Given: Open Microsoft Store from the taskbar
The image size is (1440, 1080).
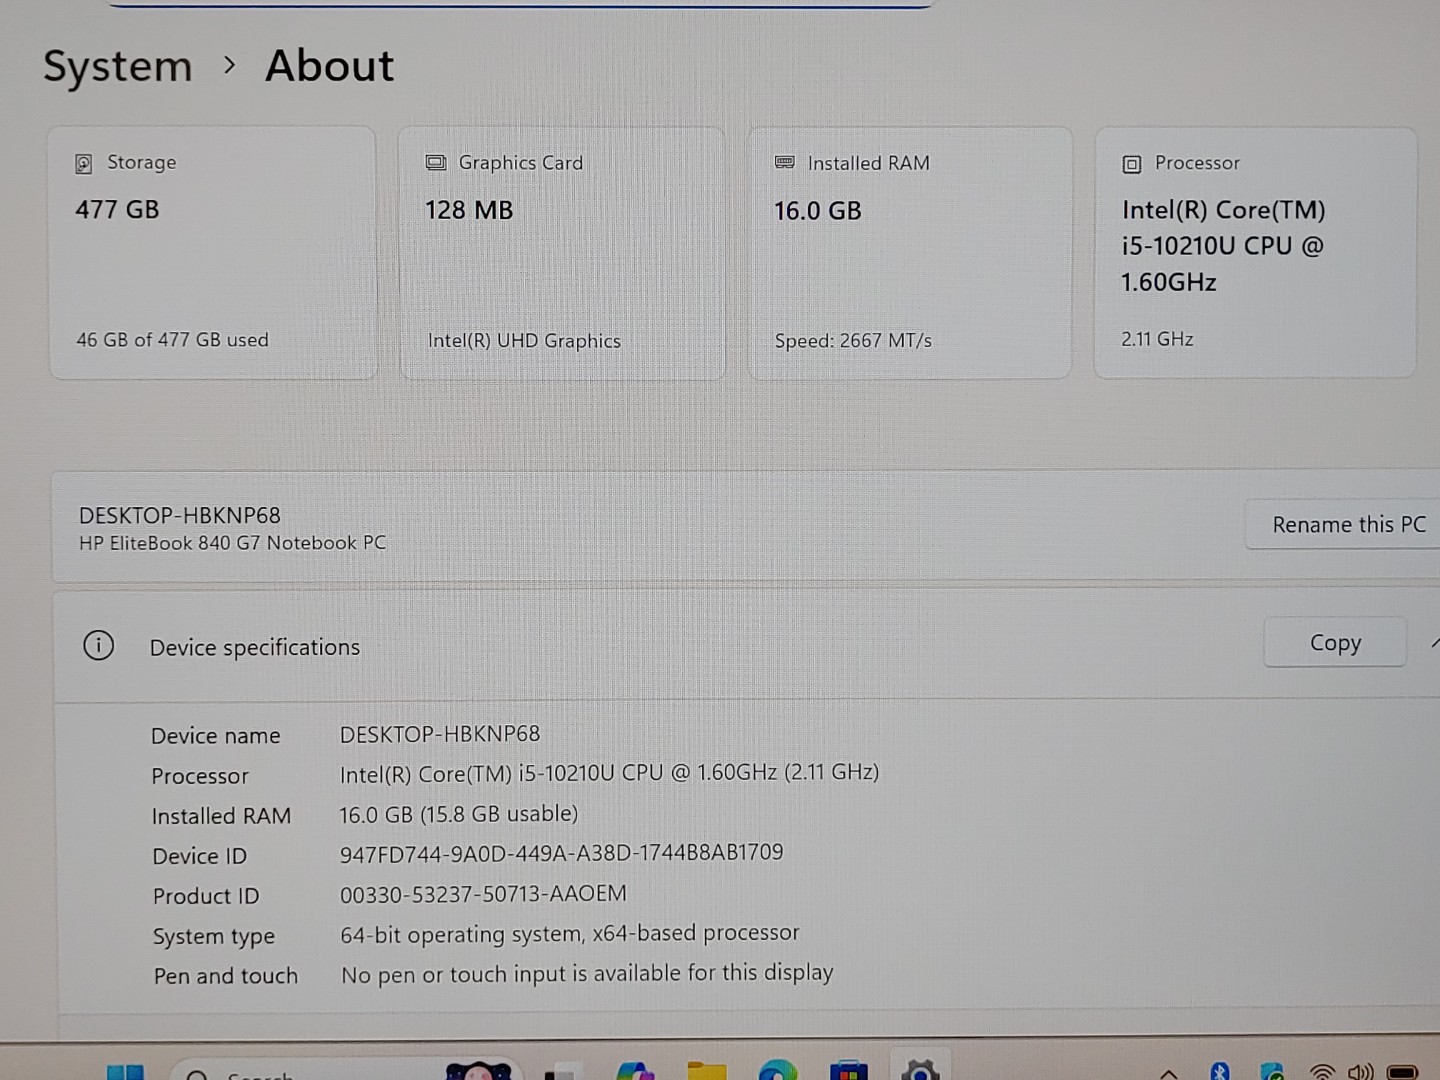Looking at the screenshot, I should [x=848, y=1071].
